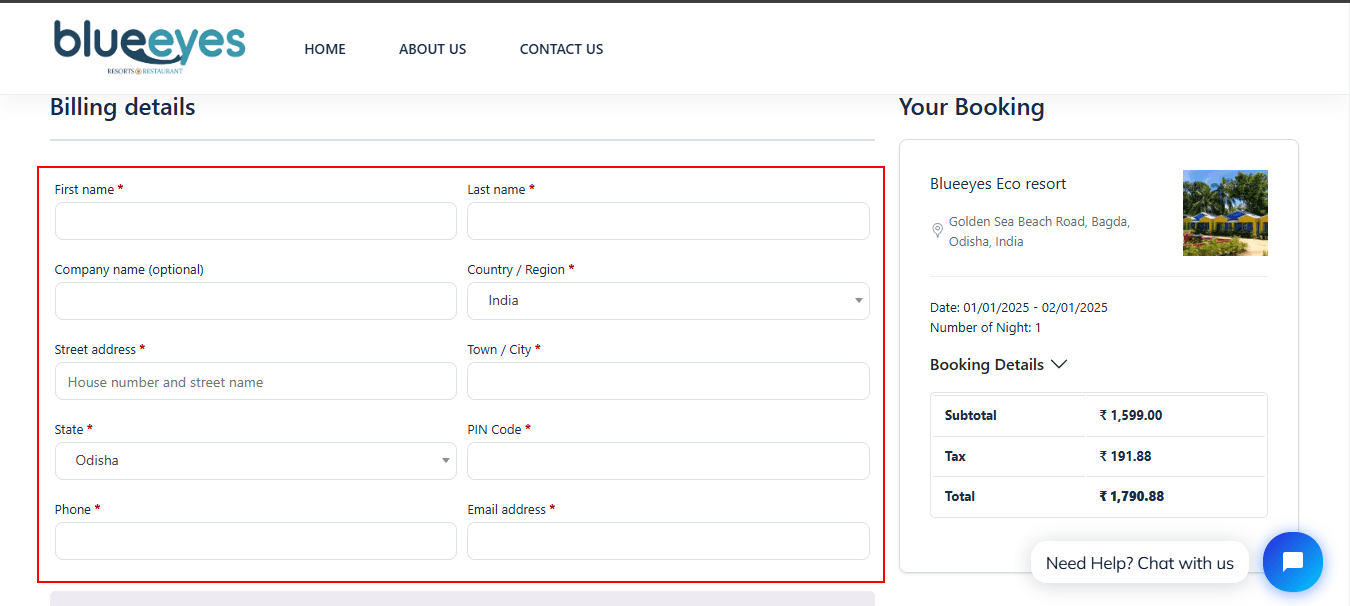Focus the Last name text box

point(667,221)
